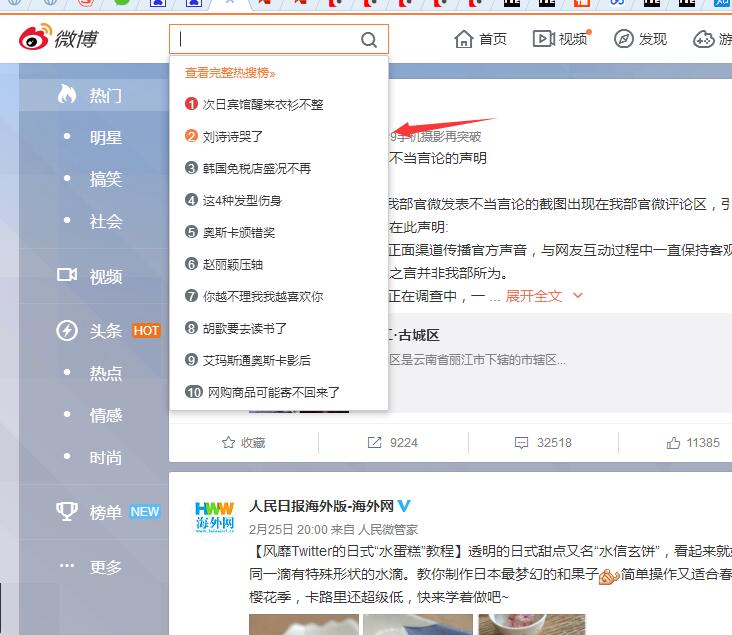Image resolution: width=732 pixels, height=635 pixels.
Task: Click the Weibo logo
Action: tap(58, 37)
